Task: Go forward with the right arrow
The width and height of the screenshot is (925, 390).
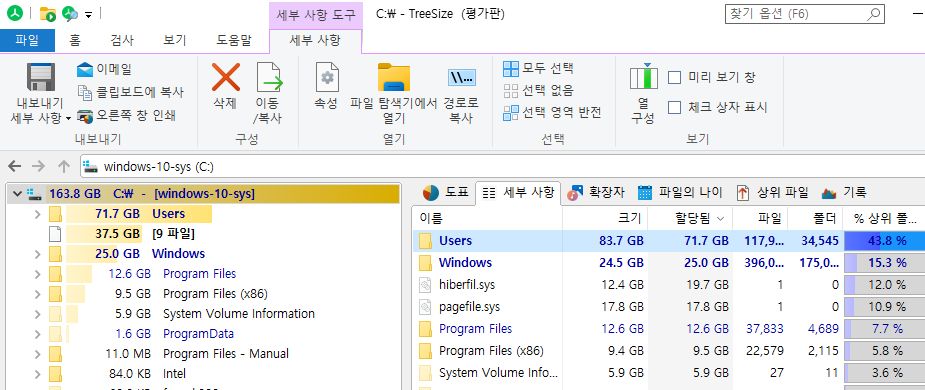Action: tap(38, 166)
